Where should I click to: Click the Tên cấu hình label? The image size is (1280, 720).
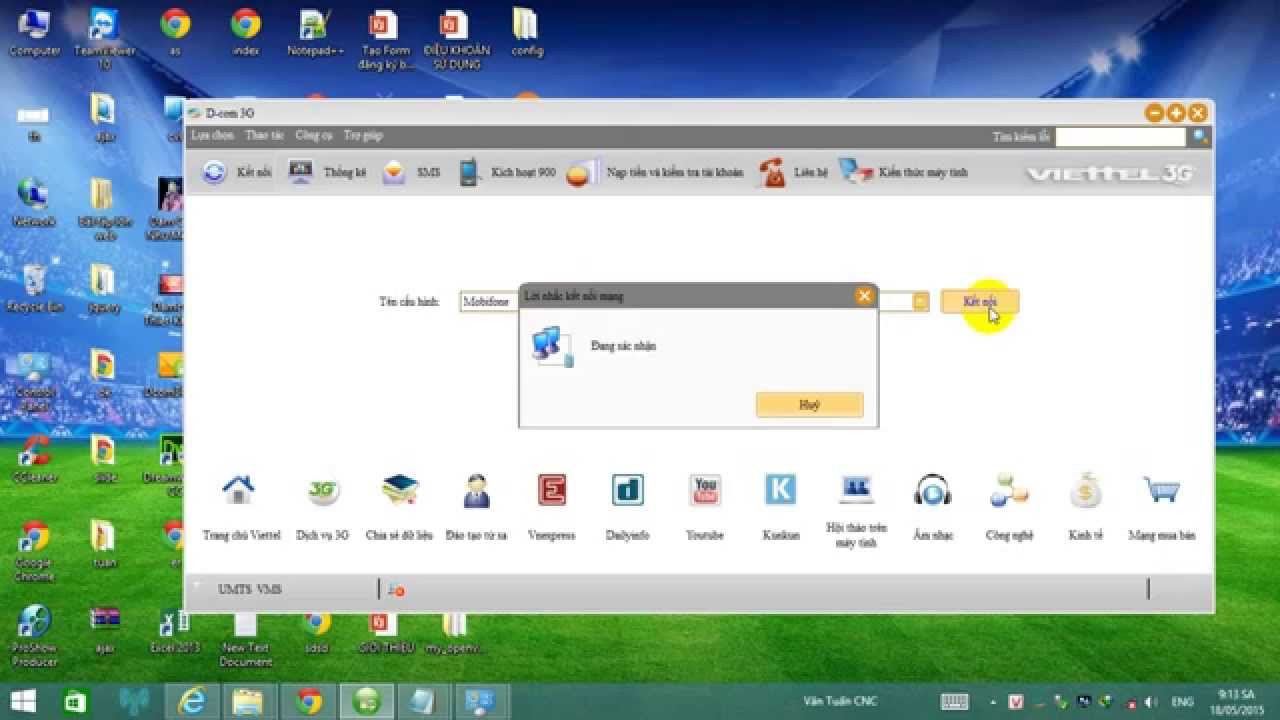(409, 301)
